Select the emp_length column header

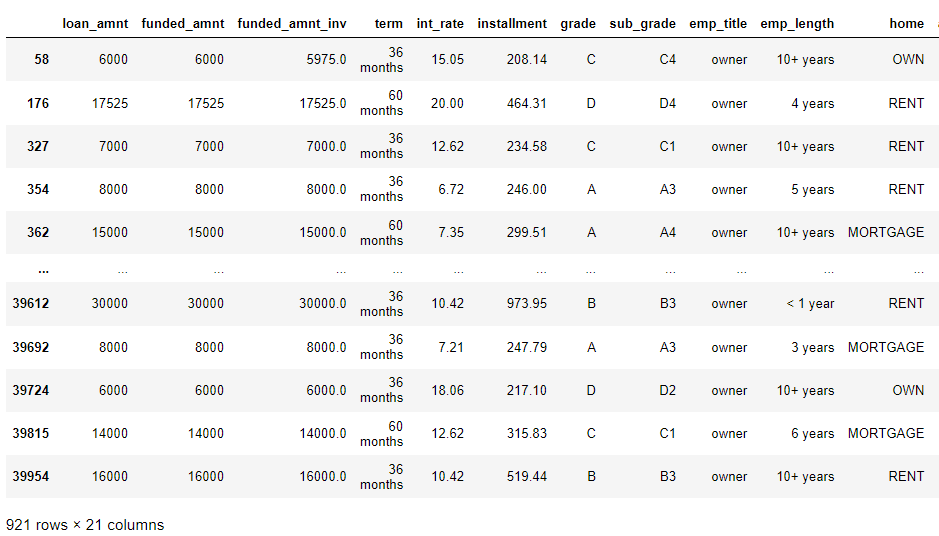(797, 23)
